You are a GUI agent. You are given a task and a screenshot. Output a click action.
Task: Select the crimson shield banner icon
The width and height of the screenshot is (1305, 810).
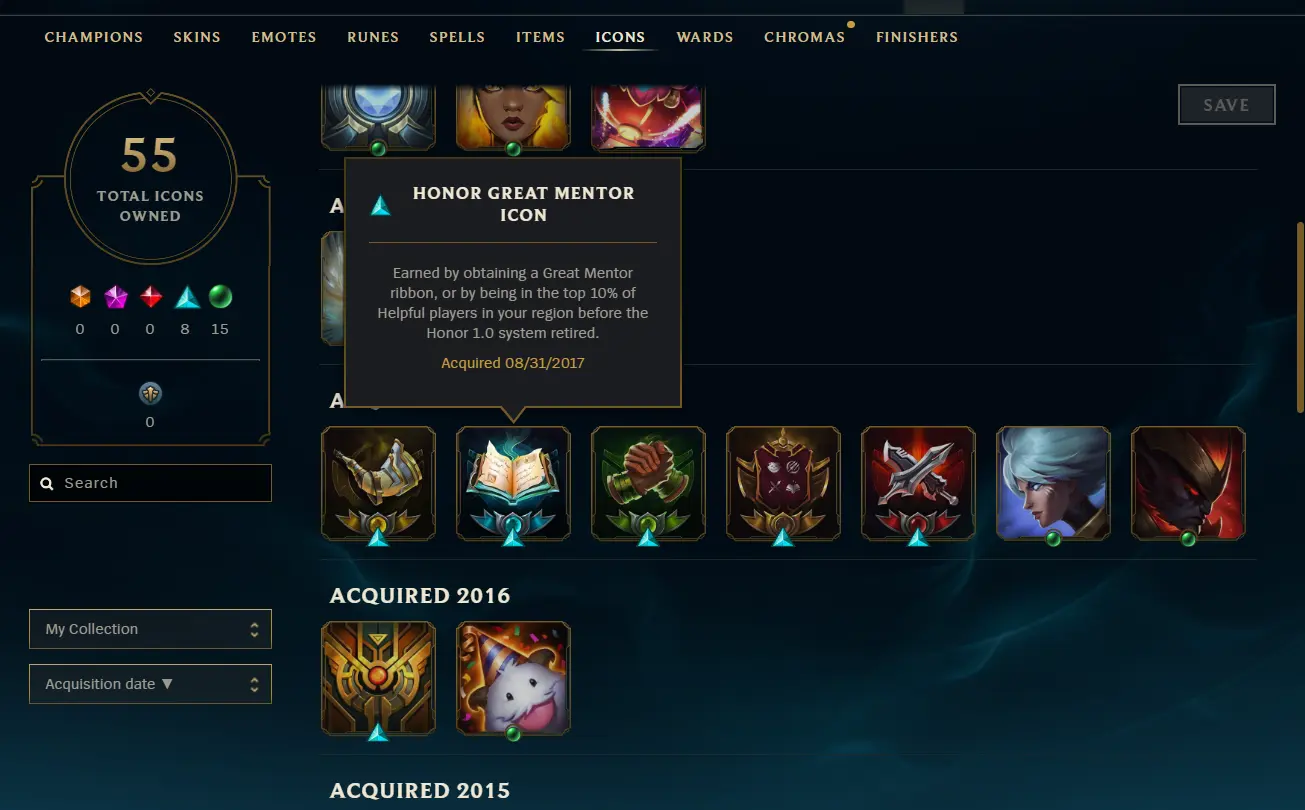point(783,484)
